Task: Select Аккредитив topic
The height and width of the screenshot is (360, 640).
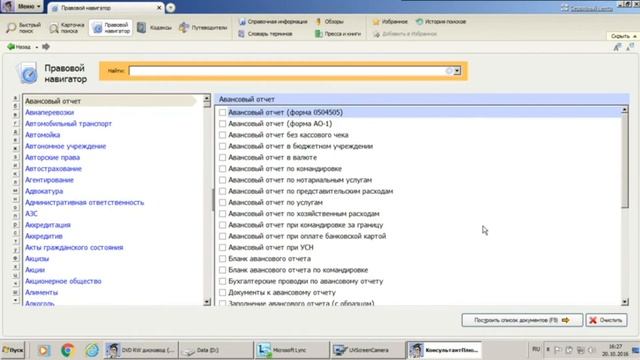Action: pos(44,236)
